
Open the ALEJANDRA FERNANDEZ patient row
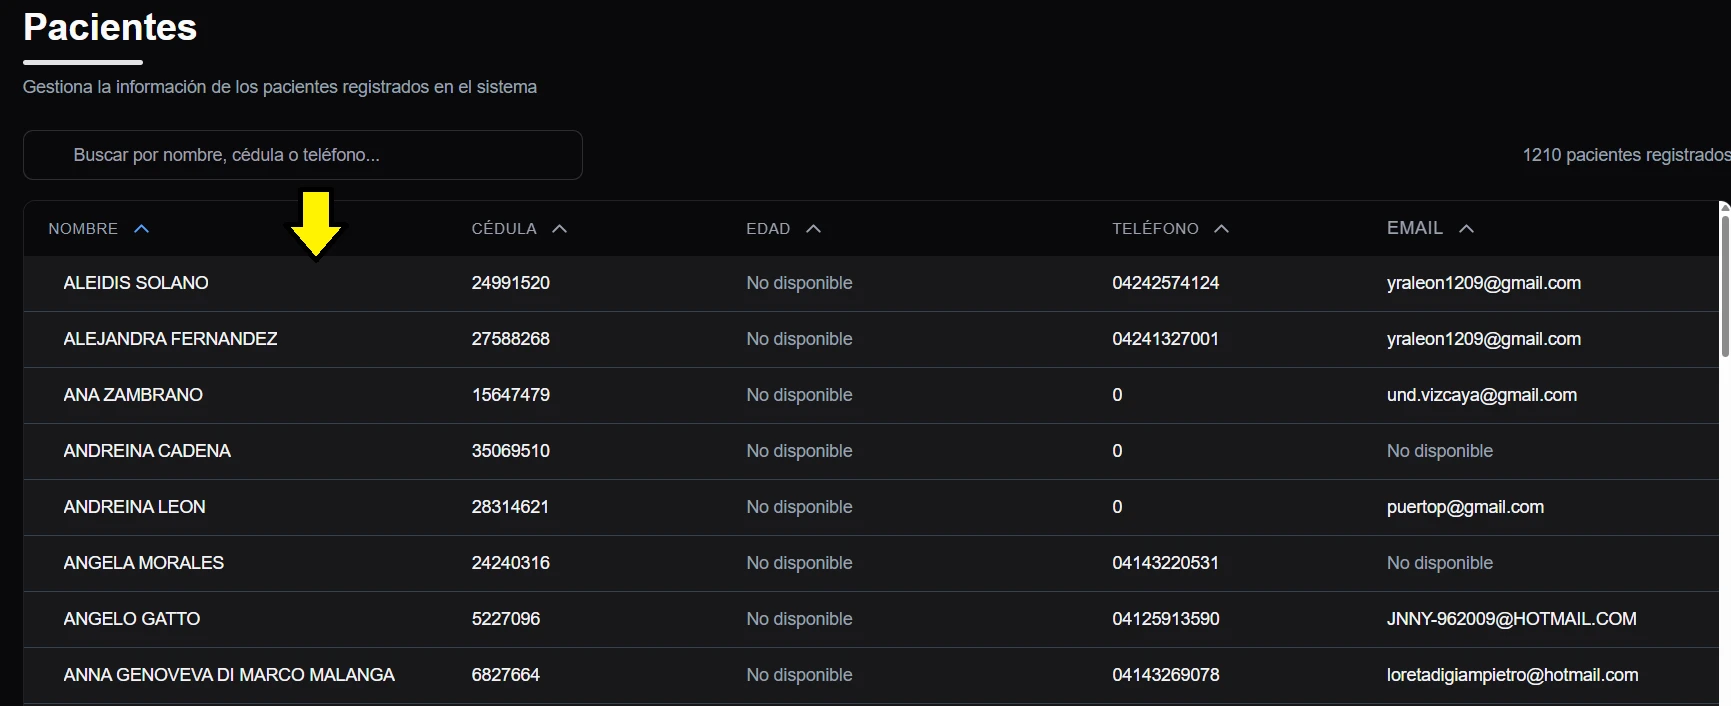pyautogui.click(x=170, y=339)
